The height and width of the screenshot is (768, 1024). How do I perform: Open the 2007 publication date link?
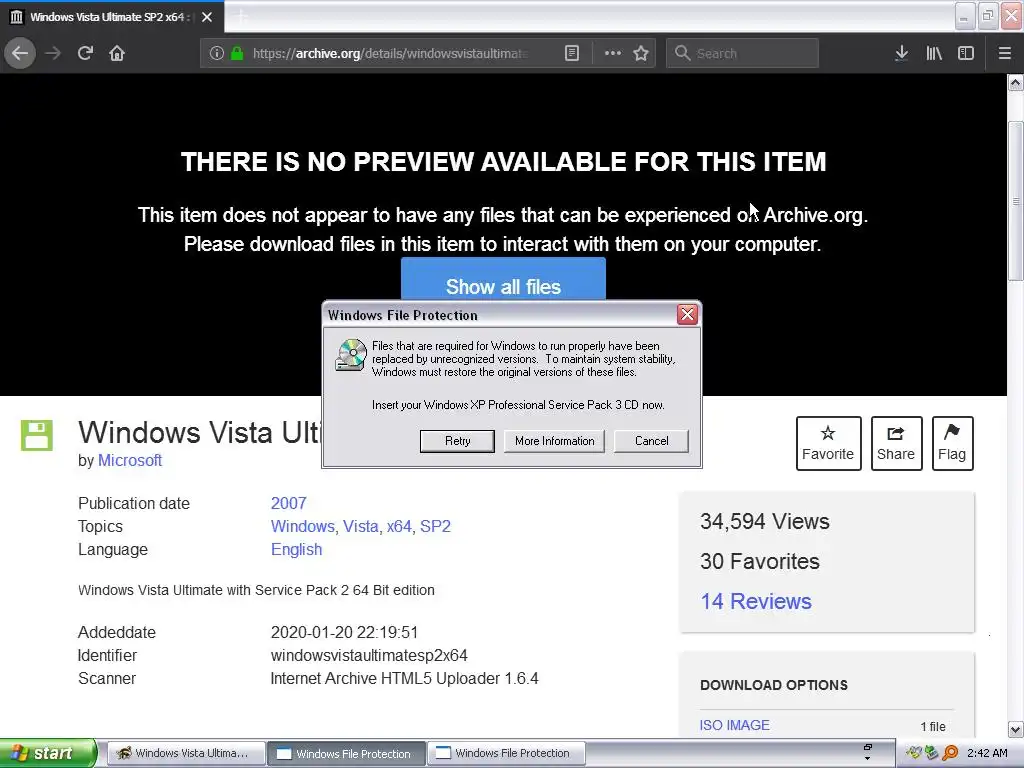(289, 504)
